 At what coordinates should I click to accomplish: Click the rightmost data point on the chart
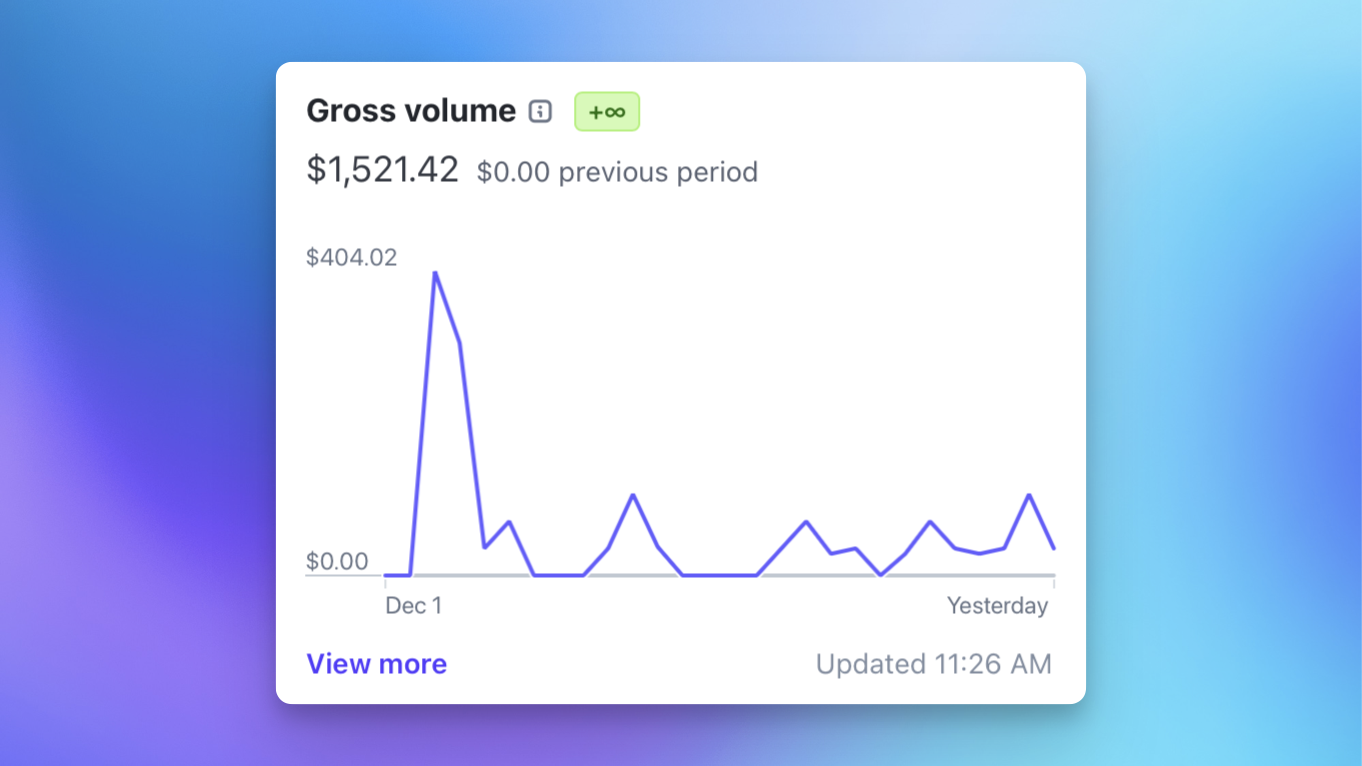click(x=1053, y=547)
